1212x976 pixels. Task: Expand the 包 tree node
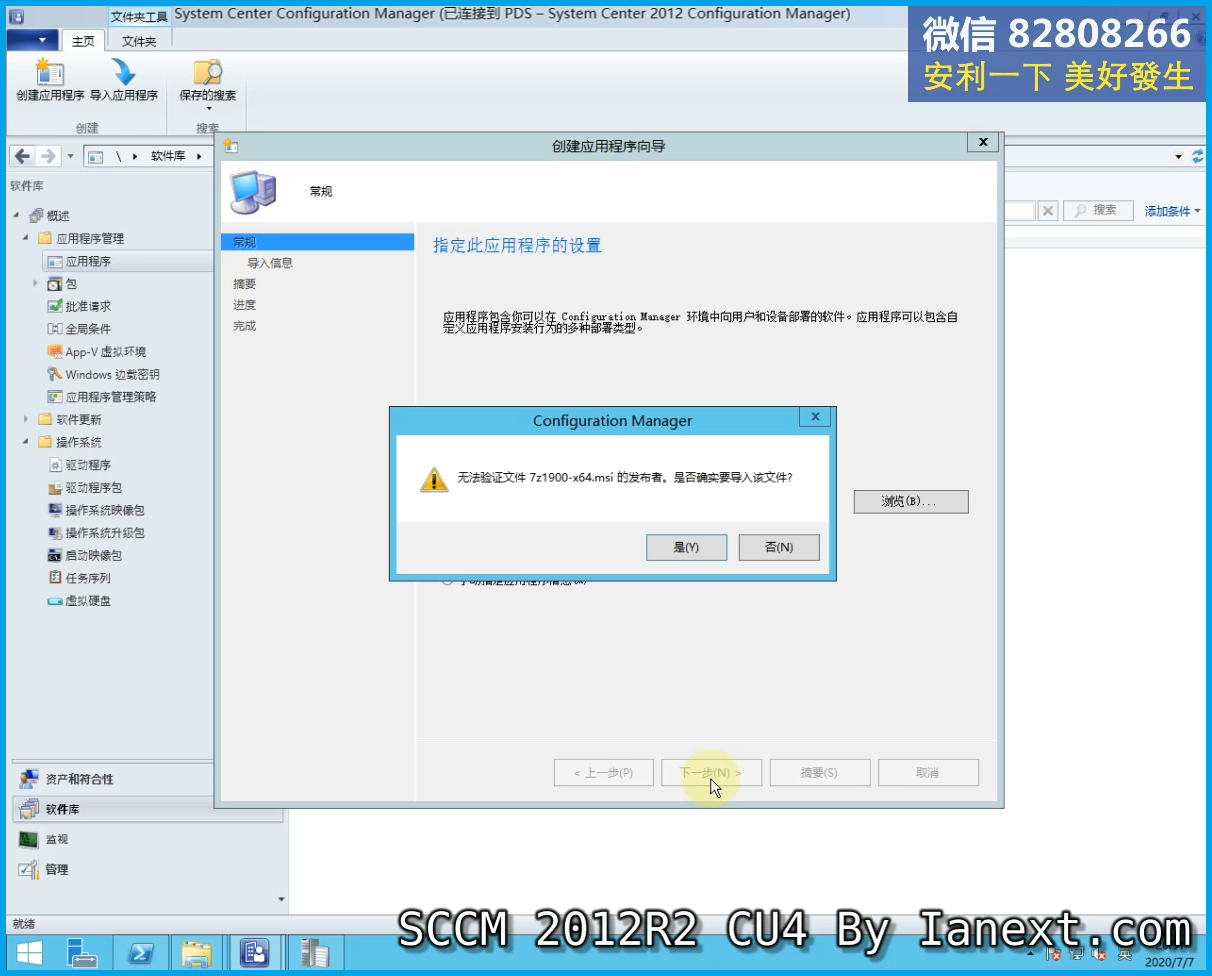coord(36,284)
